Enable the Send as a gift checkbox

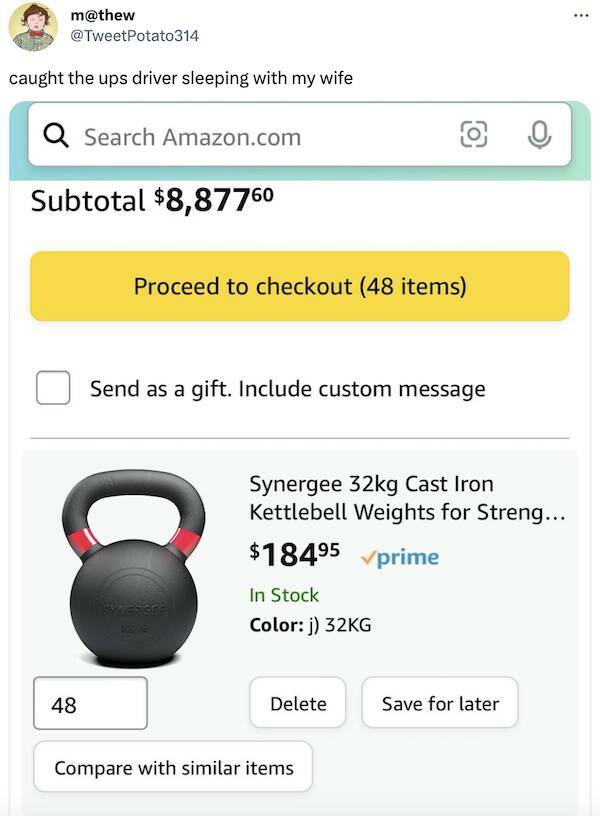53,388
